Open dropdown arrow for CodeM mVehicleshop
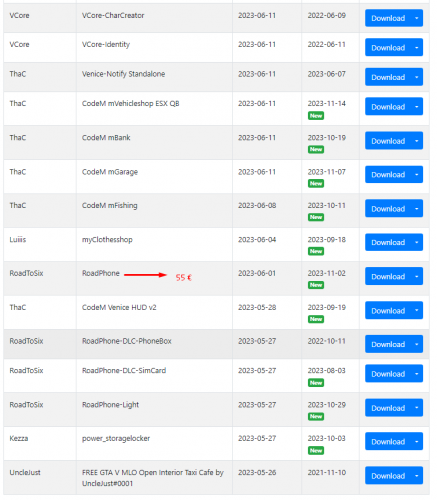This screenshot has width=437, height=500. 417,107
